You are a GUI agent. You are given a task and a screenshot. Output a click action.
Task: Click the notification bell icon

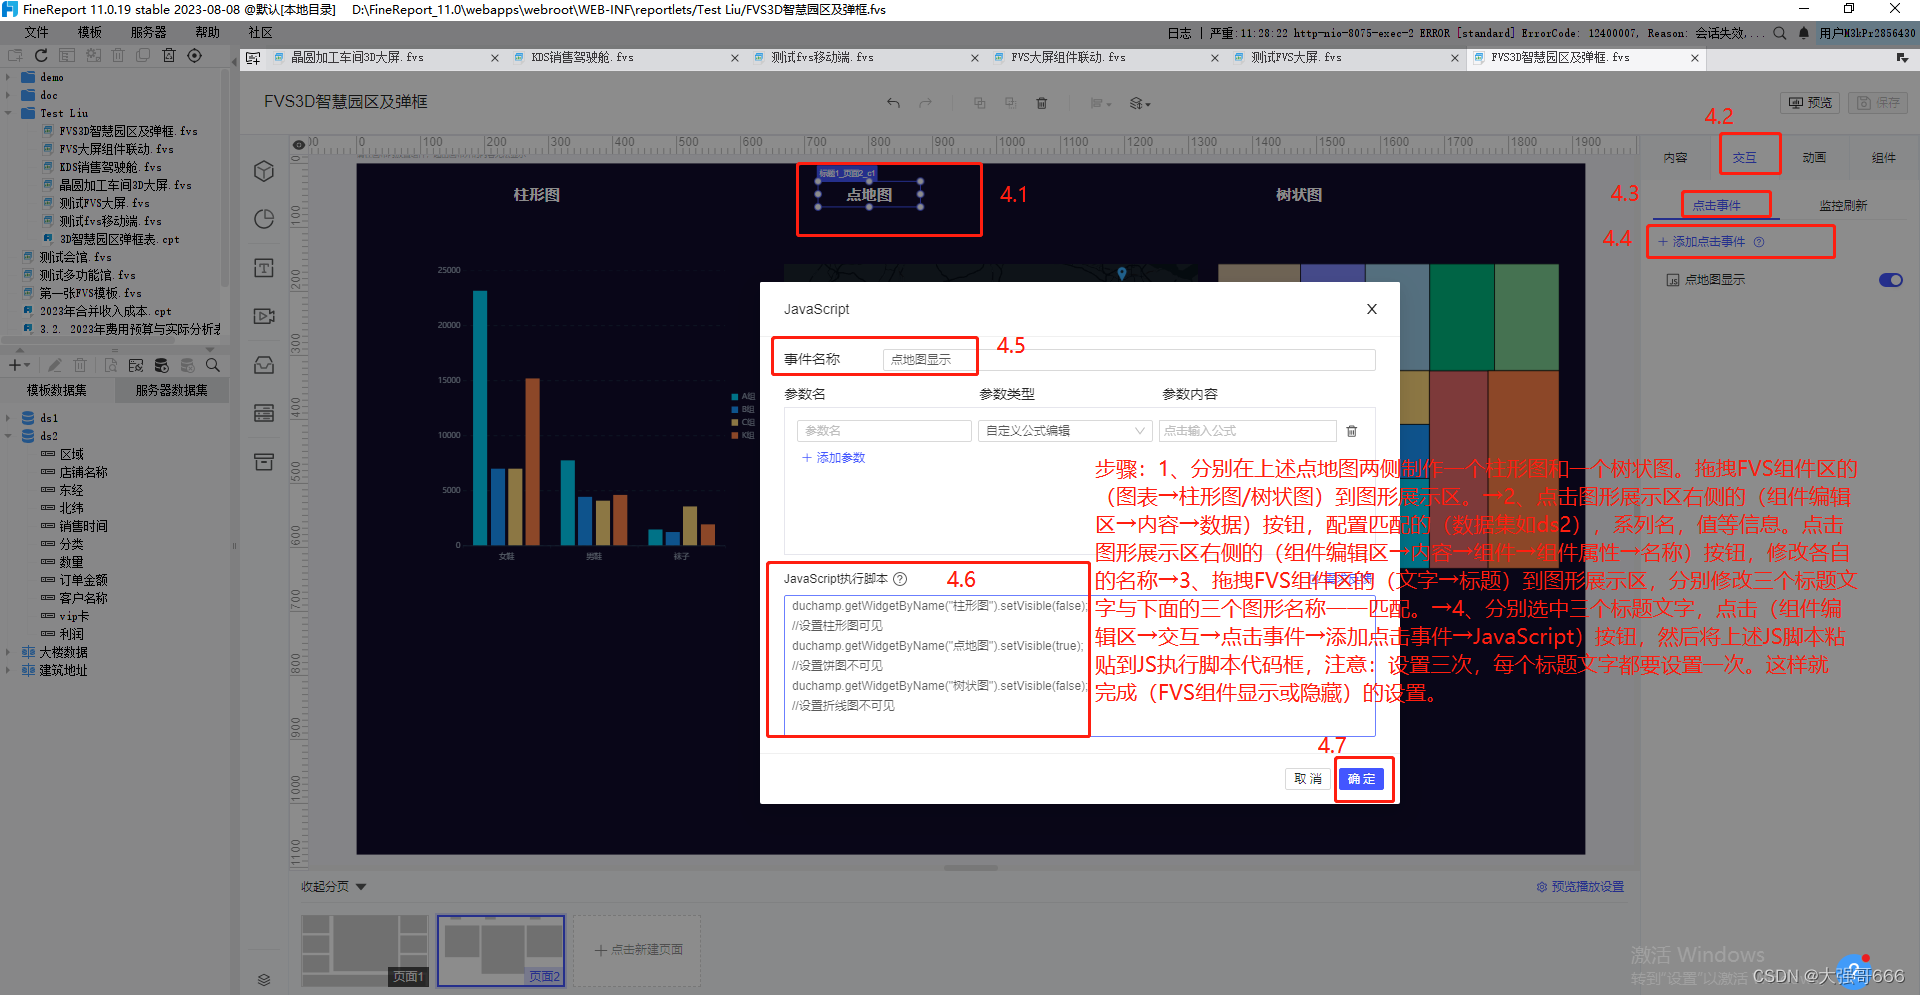point(1803,33)
